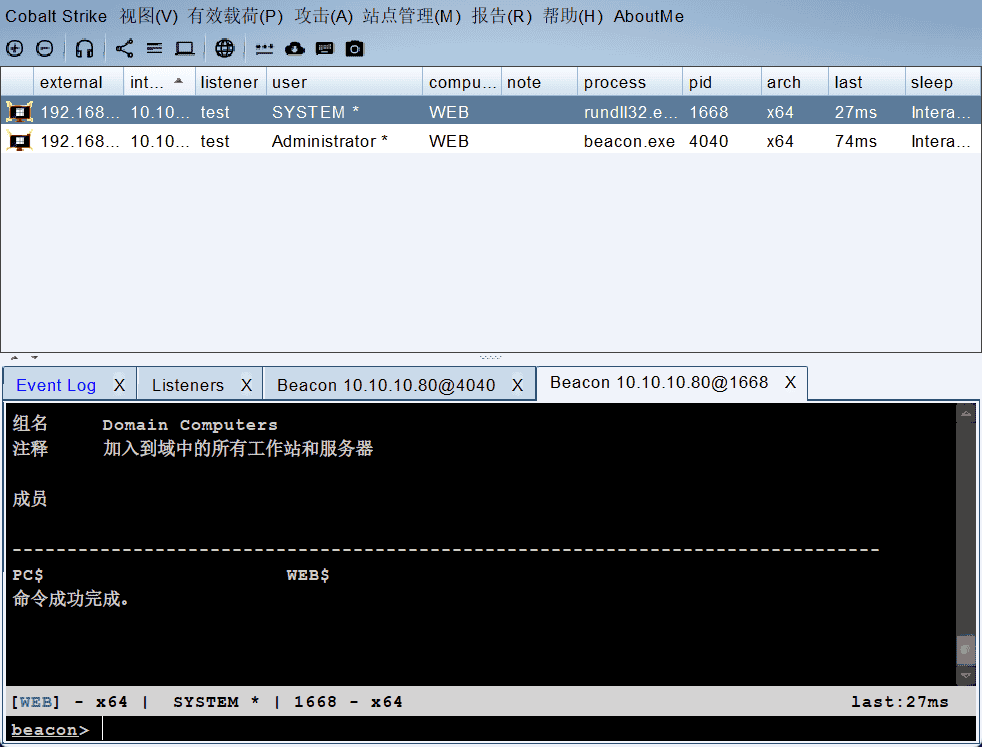Open the sessions table view icon
Viewport: 982px width, 747px height.
(x=154, y=48)
